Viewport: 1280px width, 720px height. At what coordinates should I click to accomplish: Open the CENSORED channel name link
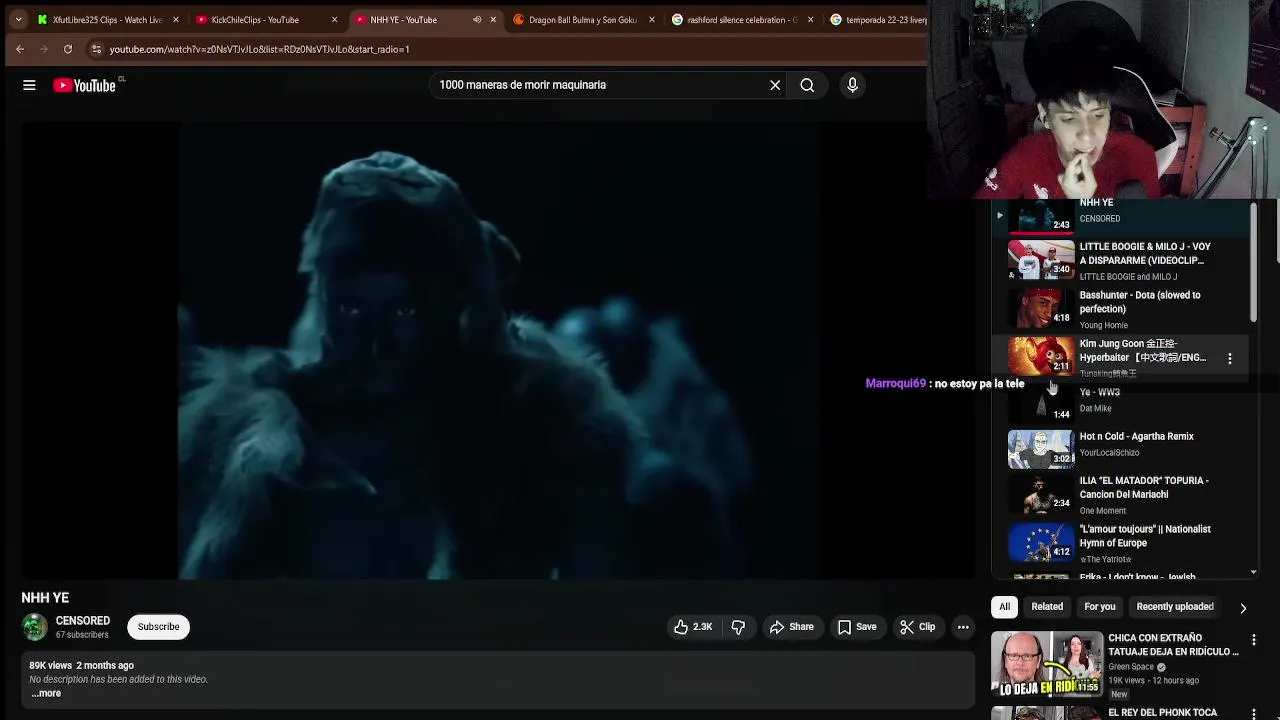[83, 621]
